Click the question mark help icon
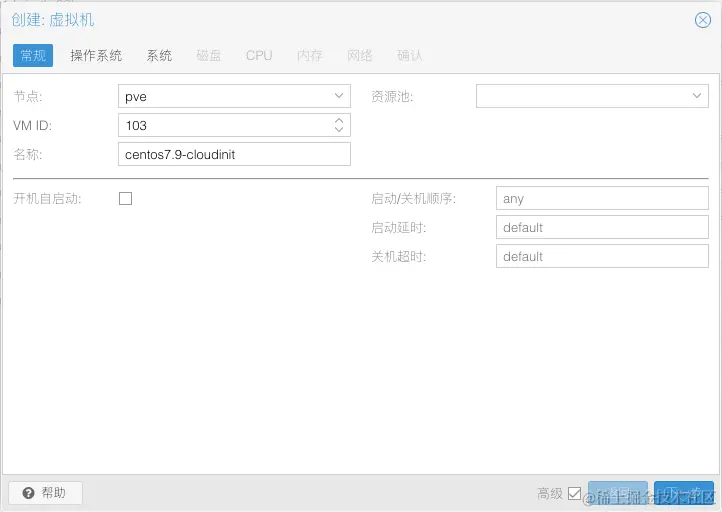The width and height of the screenshot is (722, 512). coord(28,493)
